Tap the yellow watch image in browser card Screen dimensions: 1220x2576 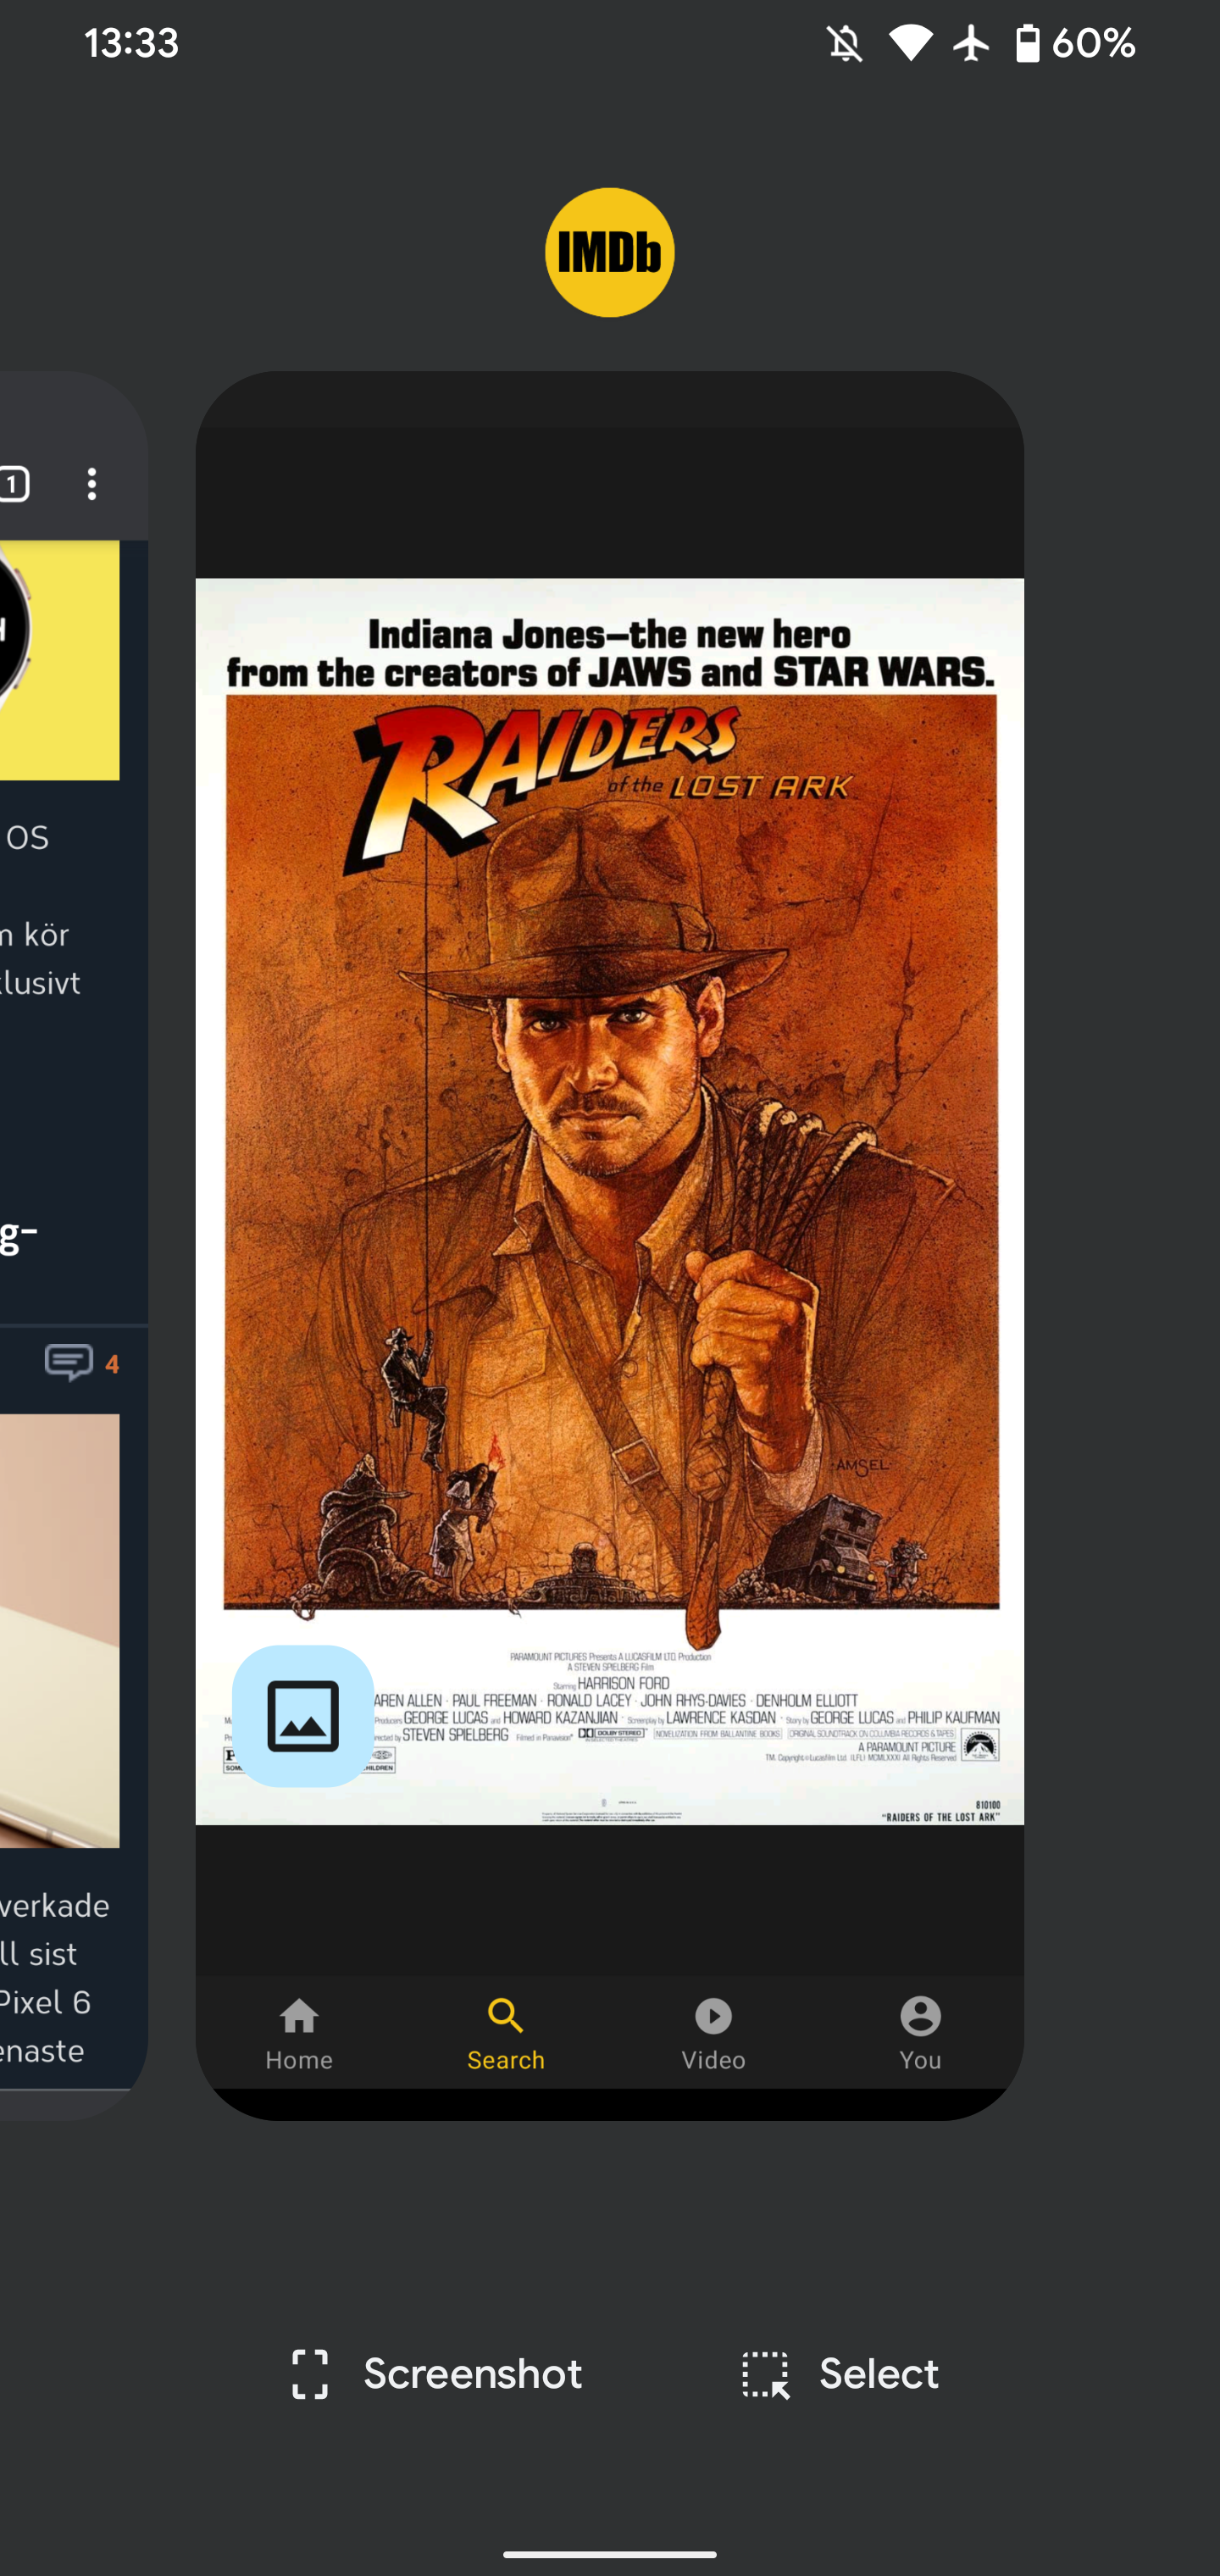coord(59,660)
